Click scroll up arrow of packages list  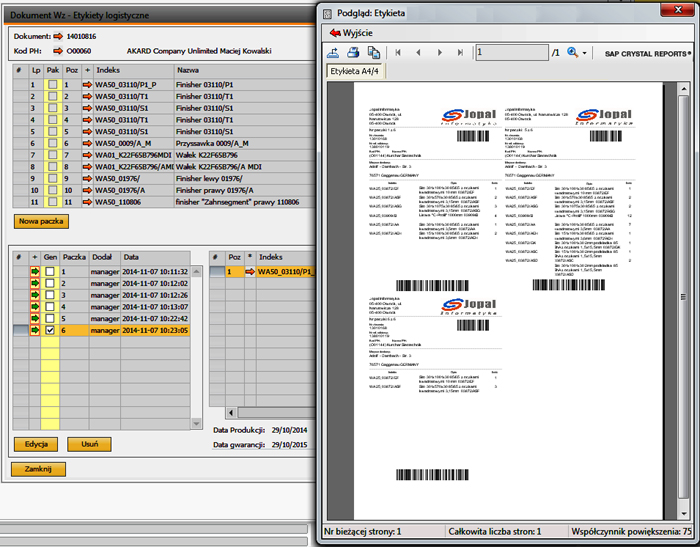196,270
